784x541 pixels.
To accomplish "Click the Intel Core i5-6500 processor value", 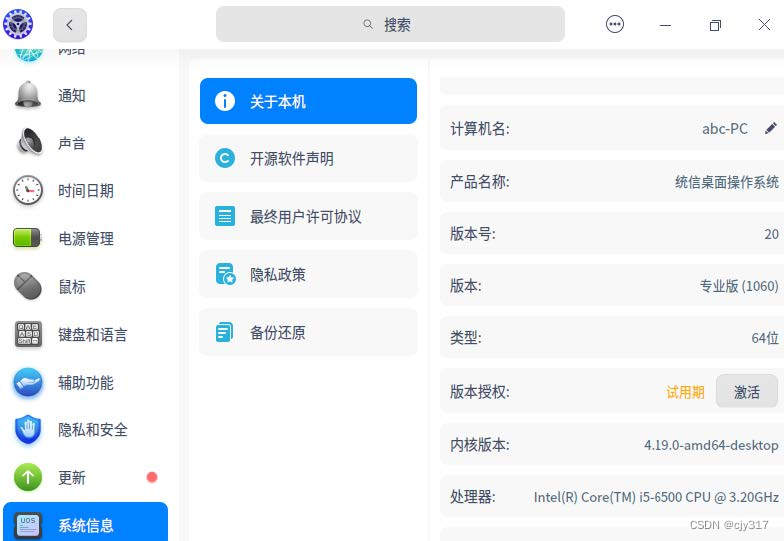I will pos(656,497).
